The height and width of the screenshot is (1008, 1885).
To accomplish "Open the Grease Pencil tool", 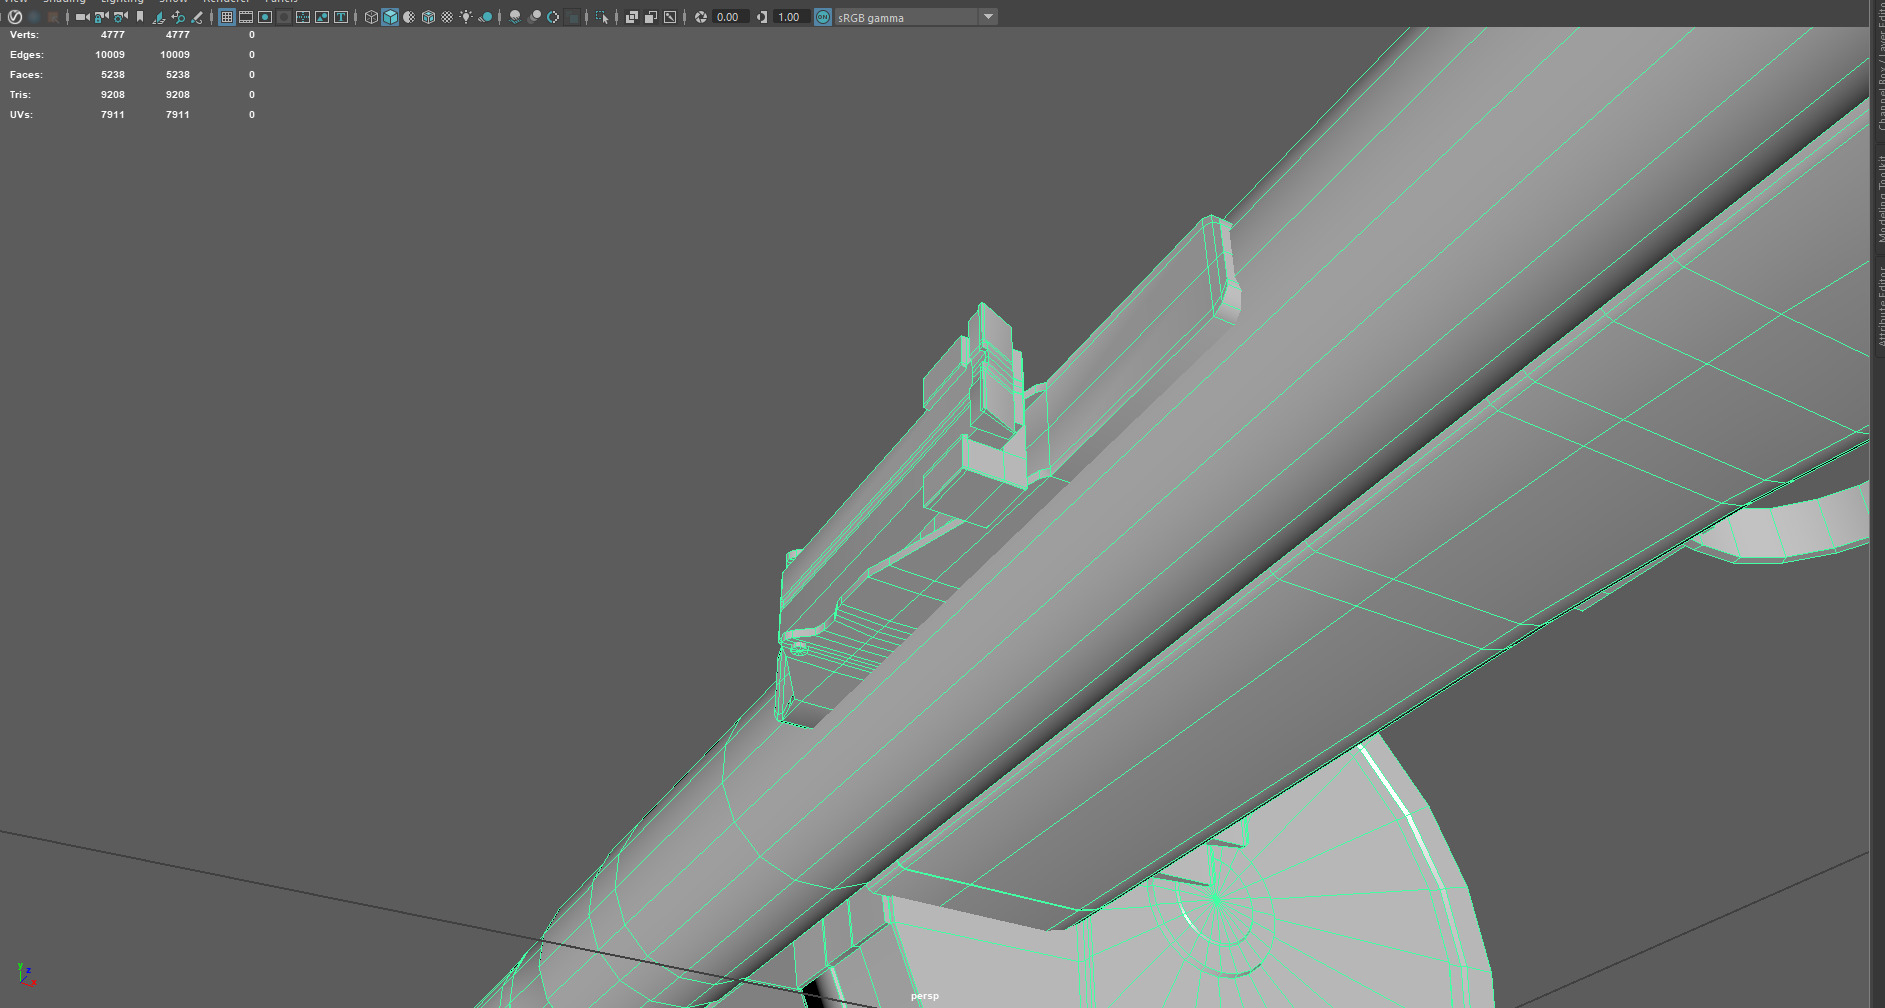I will 197,17.
